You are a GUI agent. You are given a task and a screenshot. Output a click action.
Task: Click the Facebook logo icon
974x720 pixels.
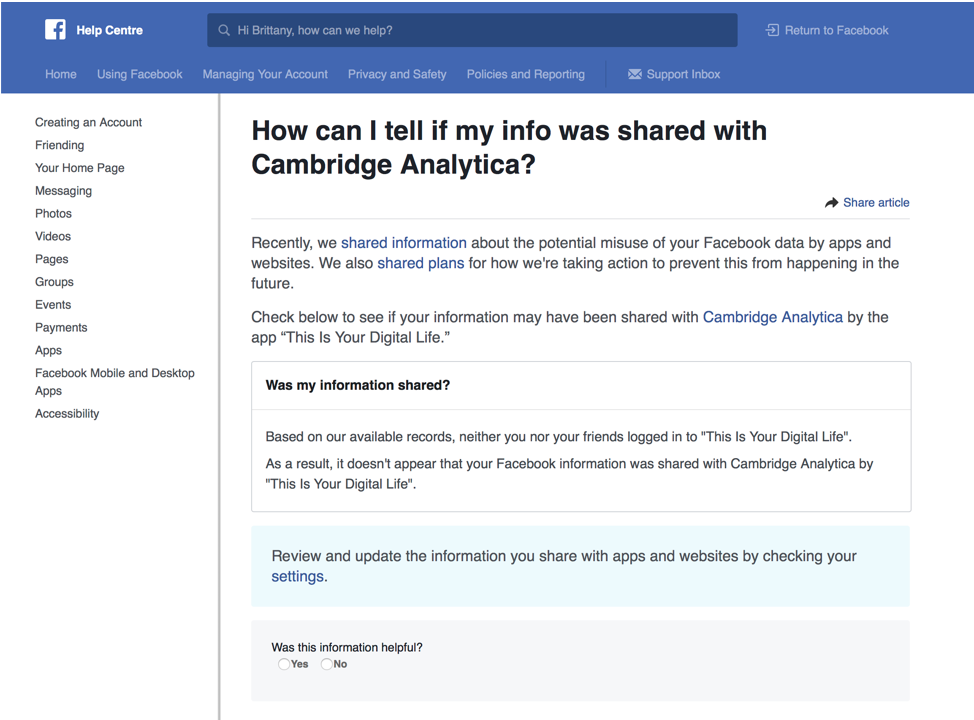55,30
